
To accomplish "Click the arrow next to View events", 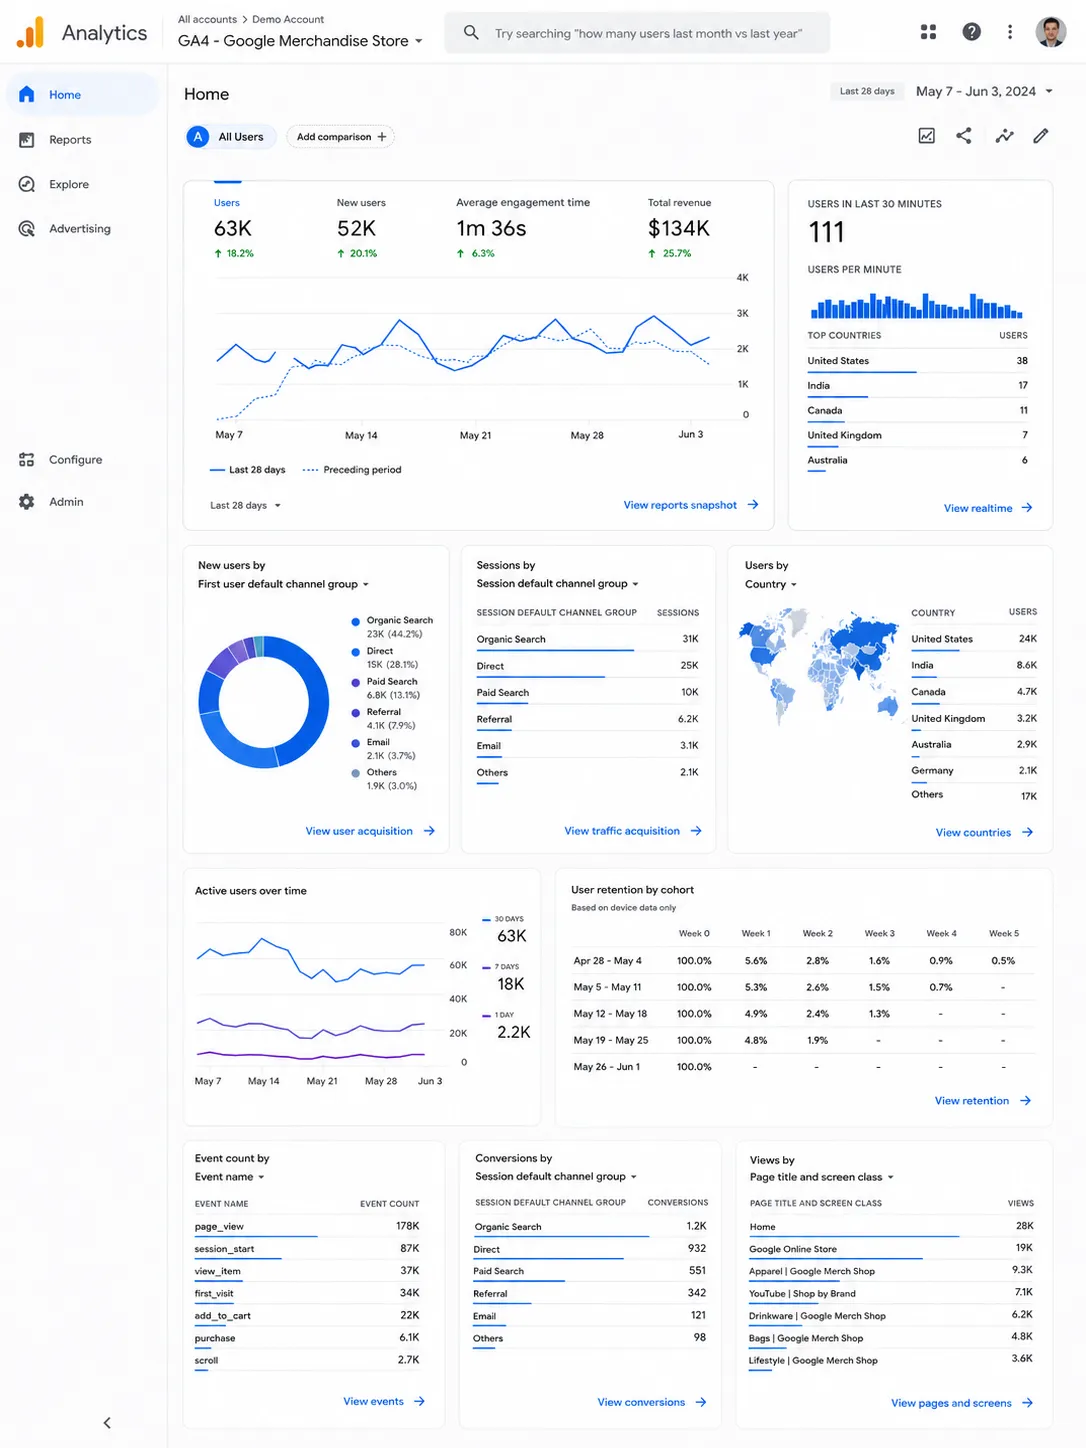I will pos(419,1401).
